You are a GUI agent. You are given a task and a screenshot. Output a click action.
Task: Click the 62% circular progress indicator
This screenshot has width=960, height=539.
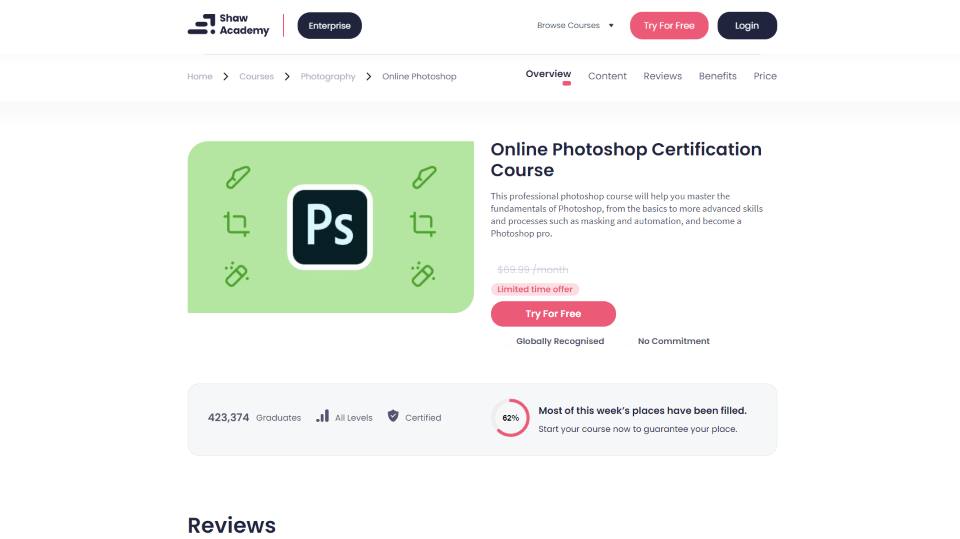511,418
